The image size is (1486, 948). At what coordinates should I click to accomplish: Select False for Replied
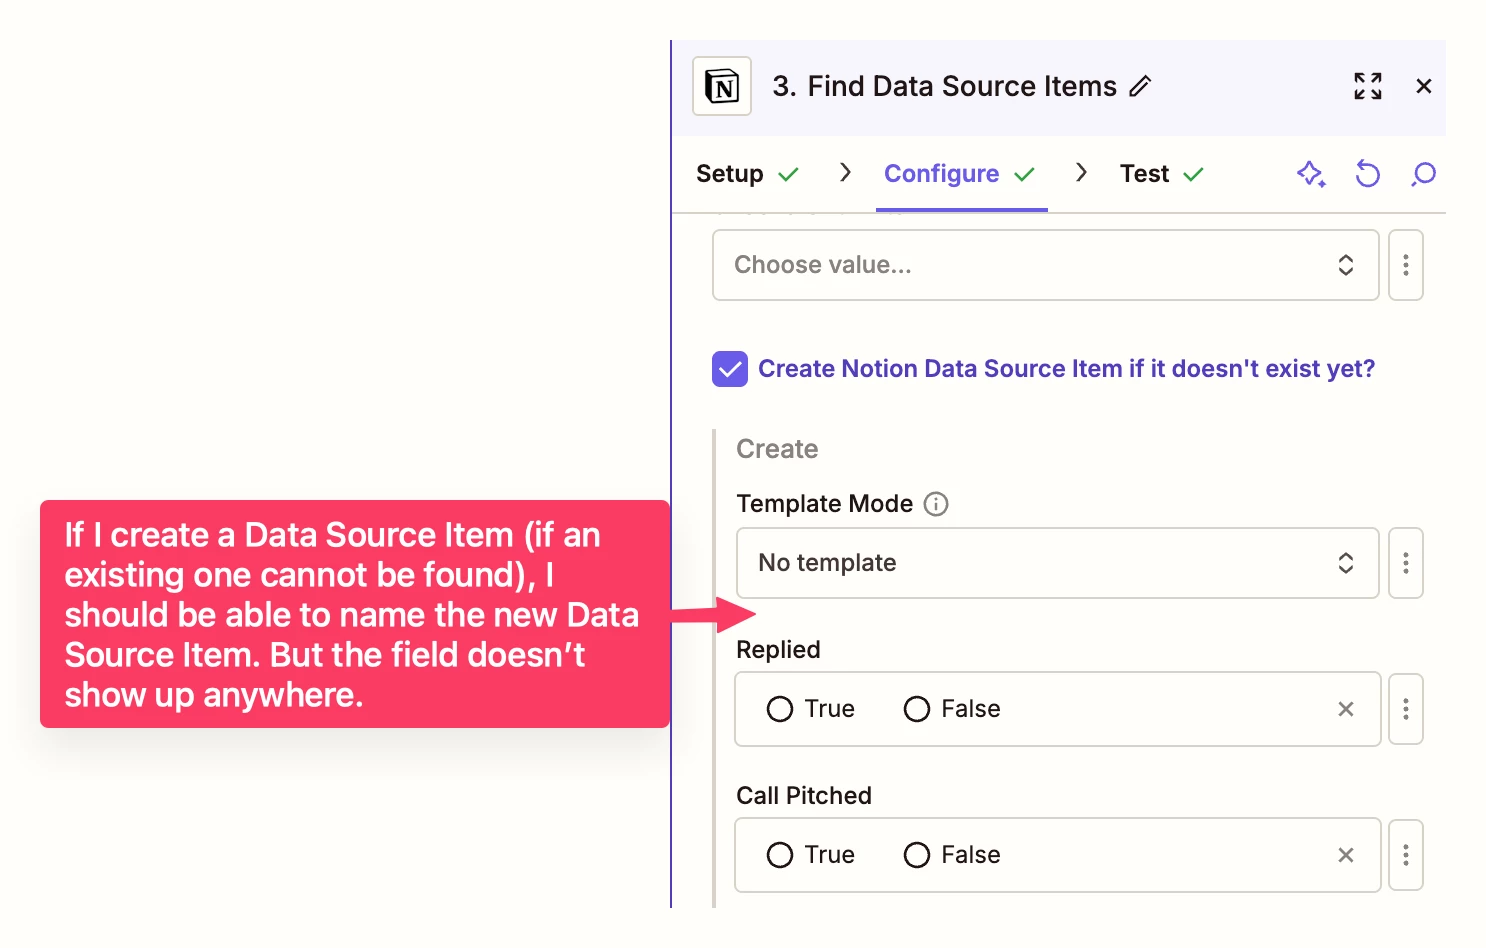click(917, 709)
